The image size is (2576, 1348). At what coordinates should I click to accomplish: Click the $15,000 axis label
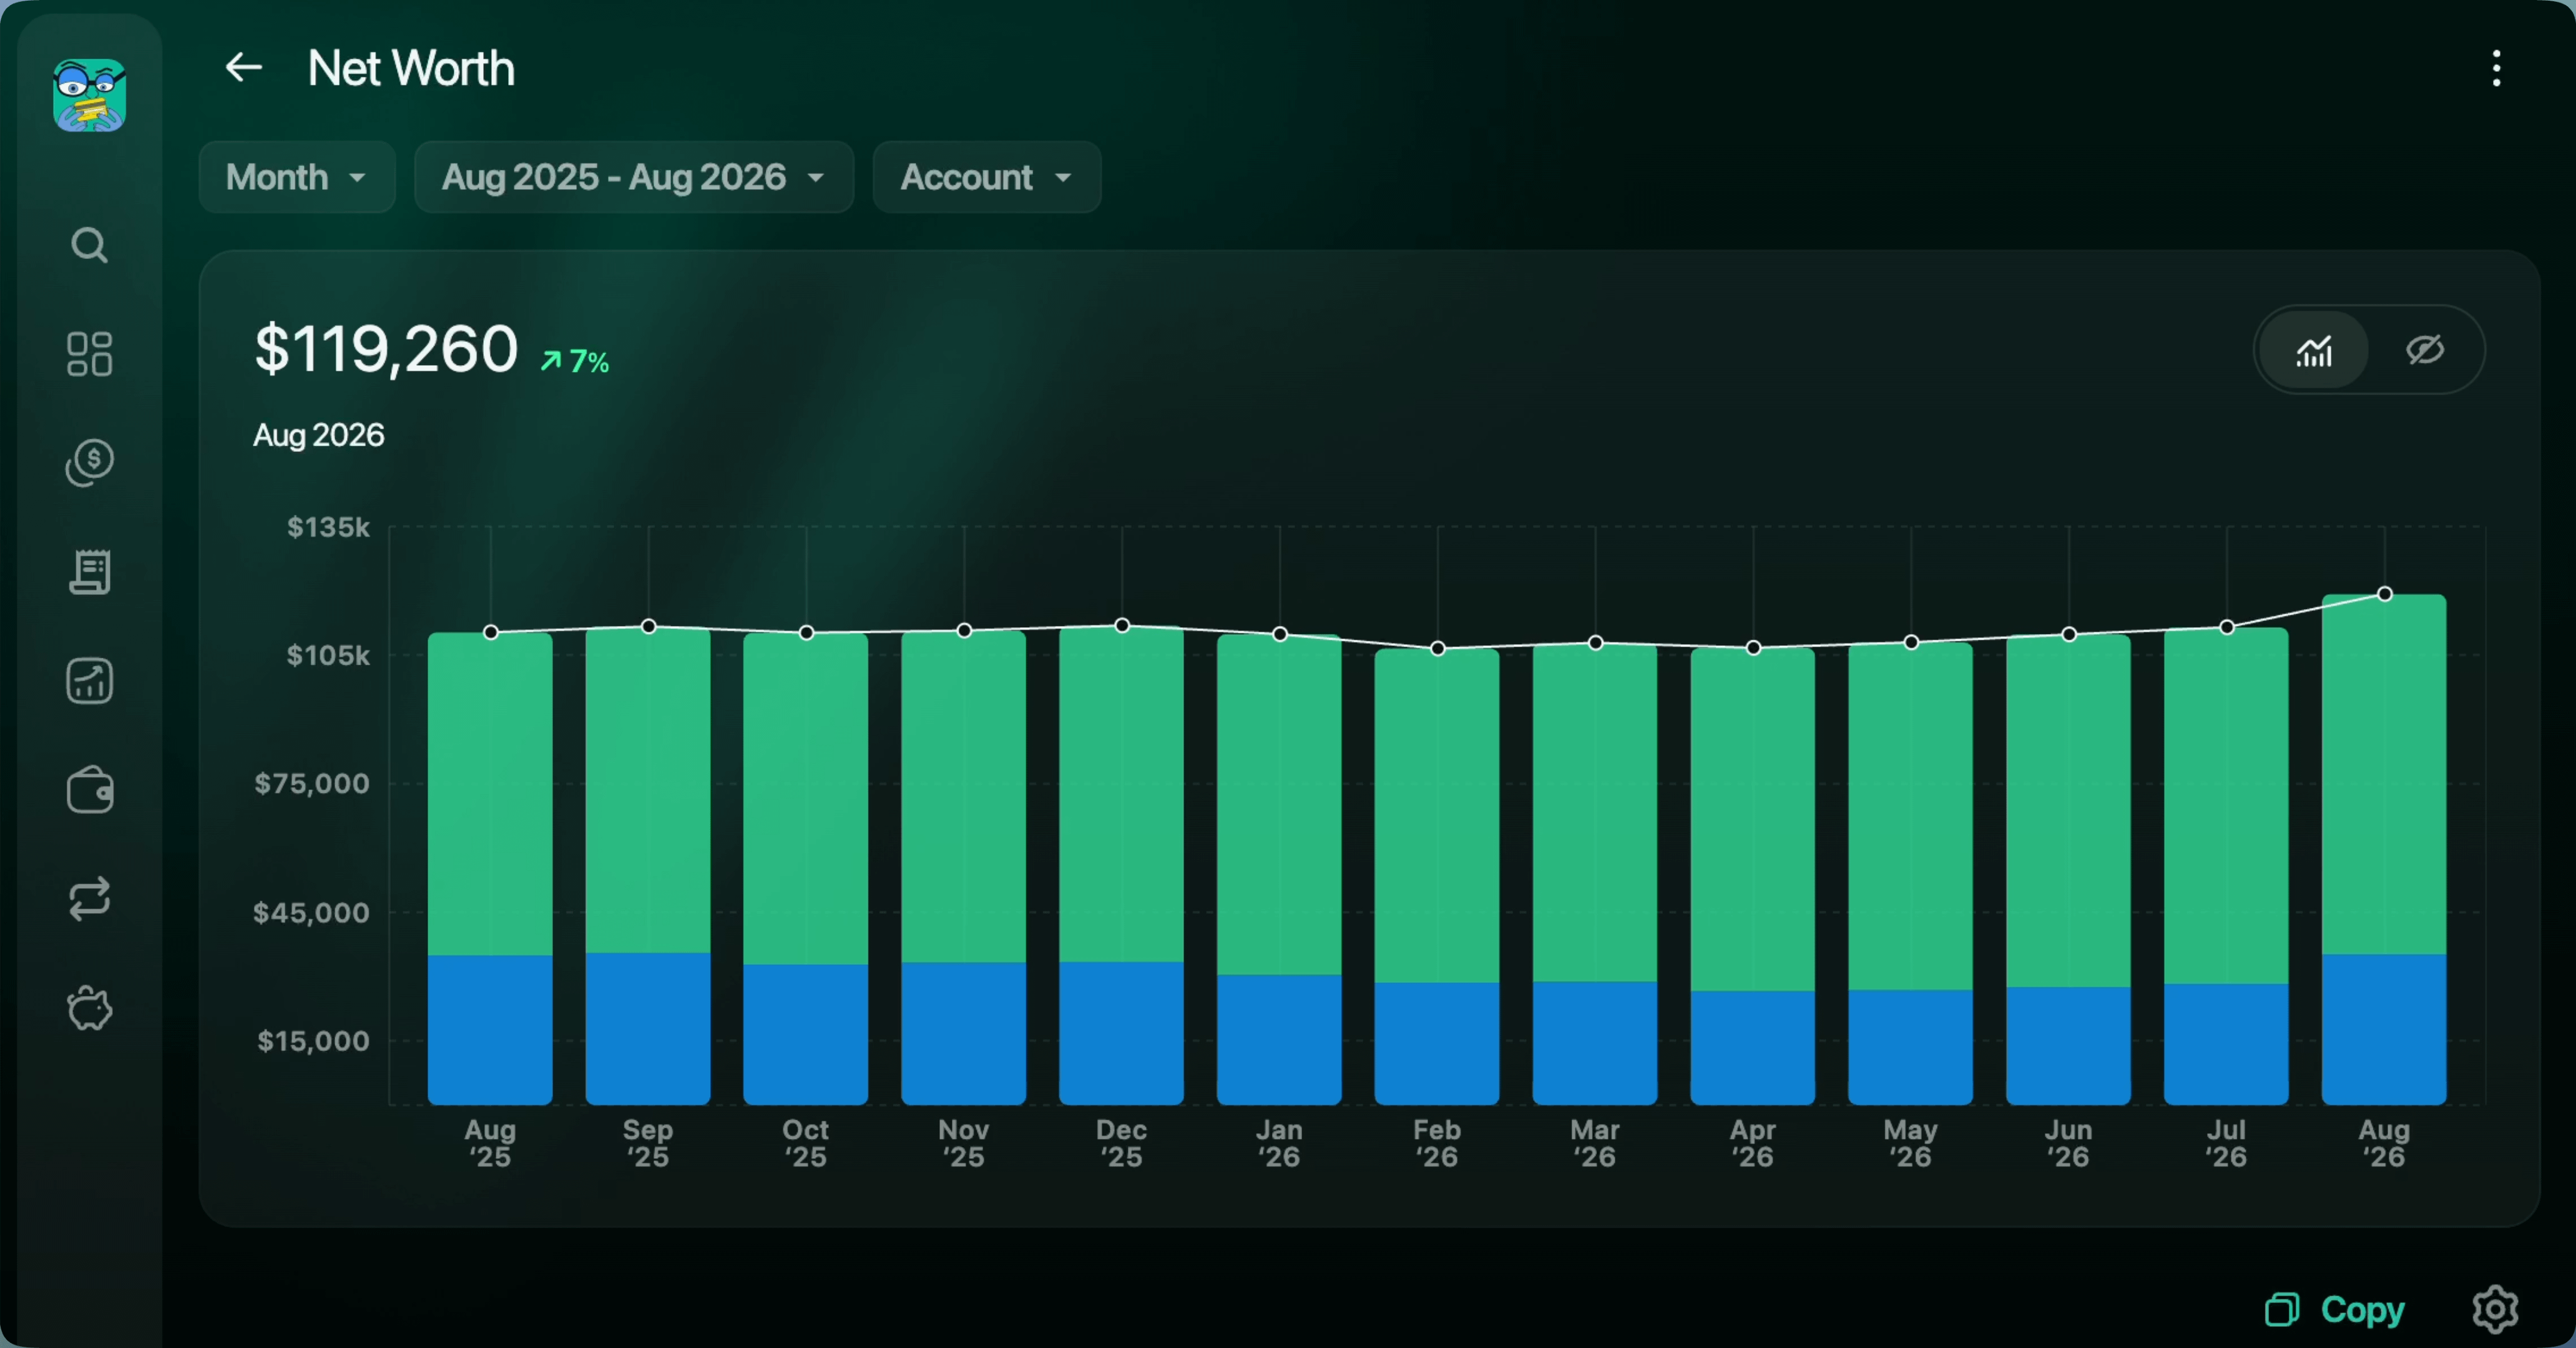313,1041
